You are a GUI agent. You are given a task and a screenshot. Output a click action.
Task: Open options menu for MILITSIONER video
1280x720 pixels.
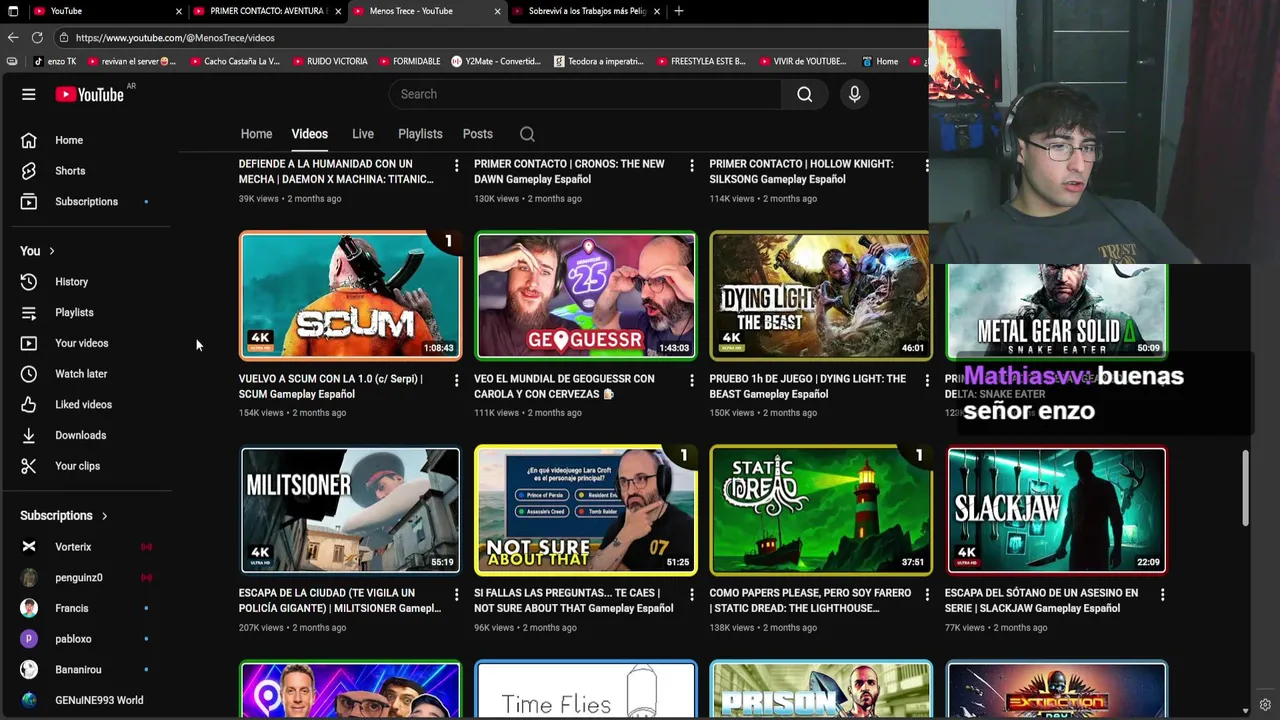coord(456,594)
